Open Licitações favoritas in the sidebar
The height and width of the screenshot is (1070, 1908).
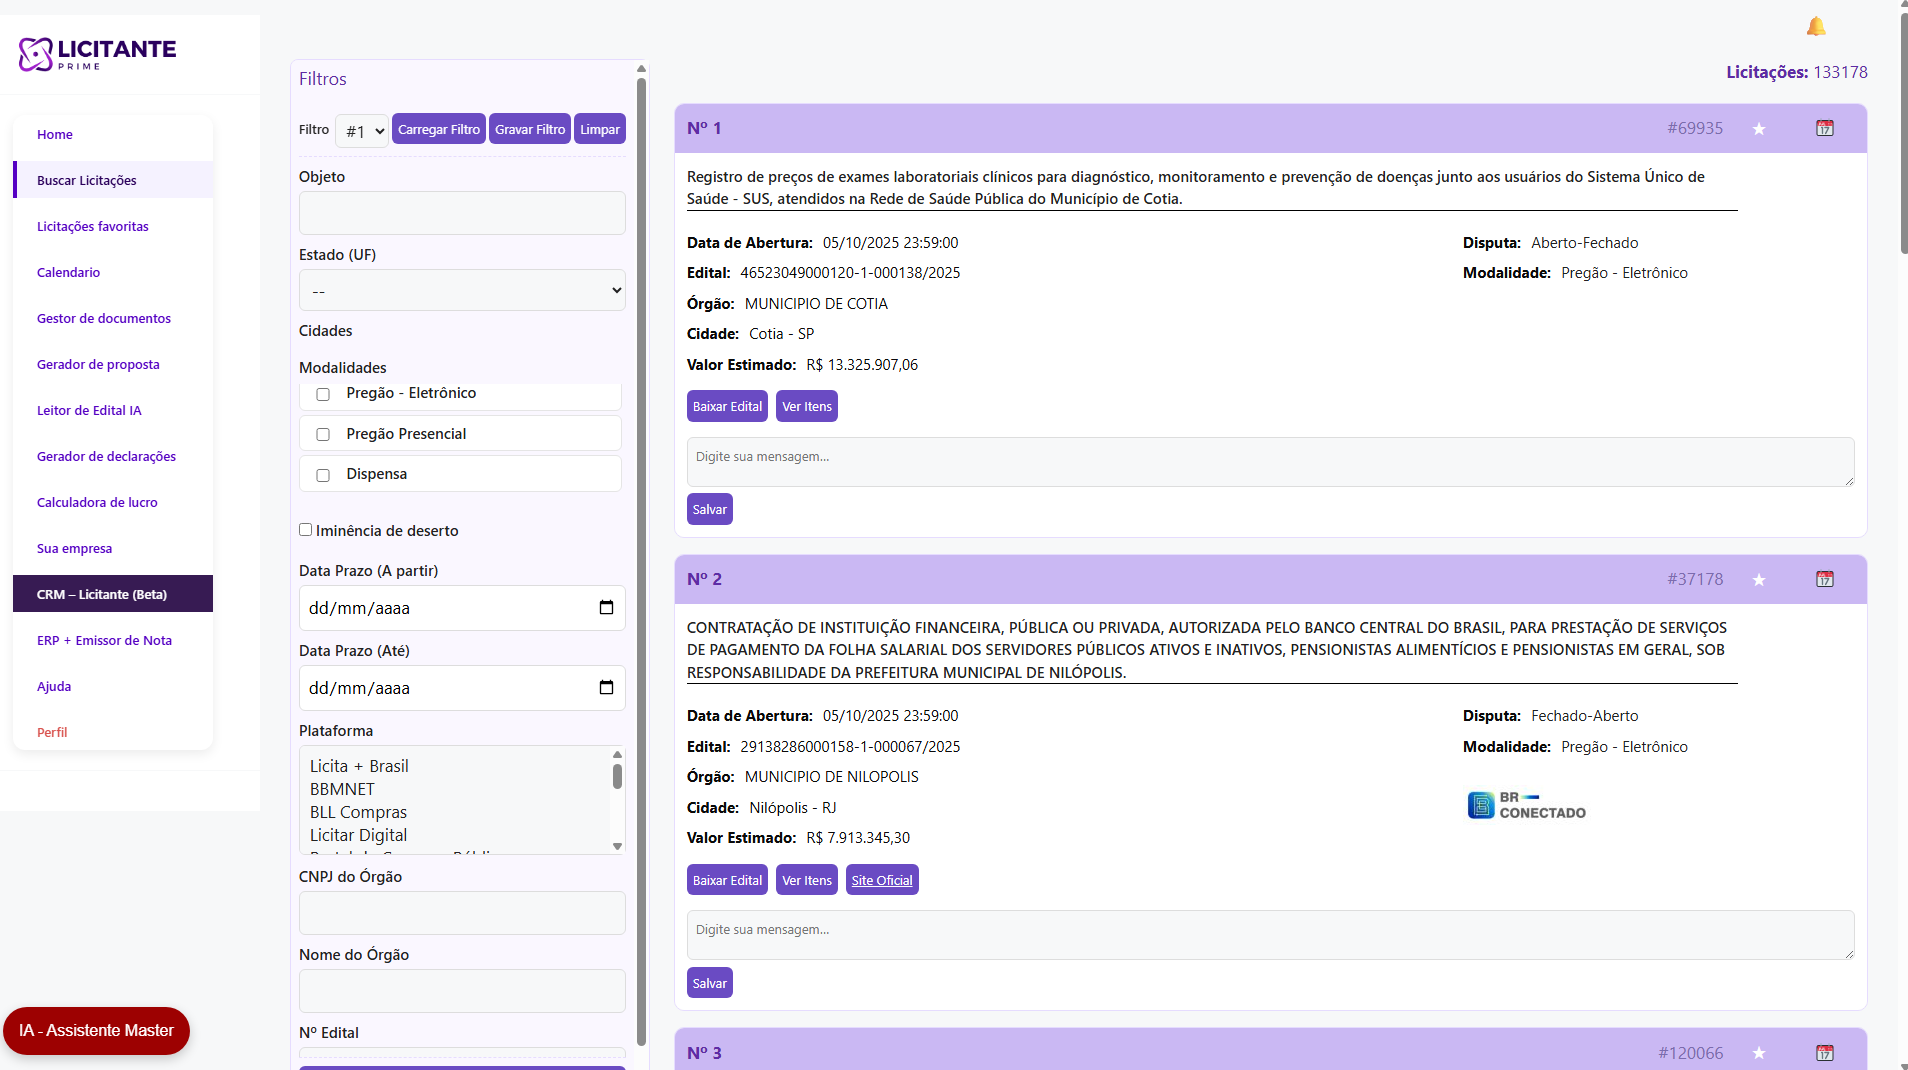coord(93,227)
